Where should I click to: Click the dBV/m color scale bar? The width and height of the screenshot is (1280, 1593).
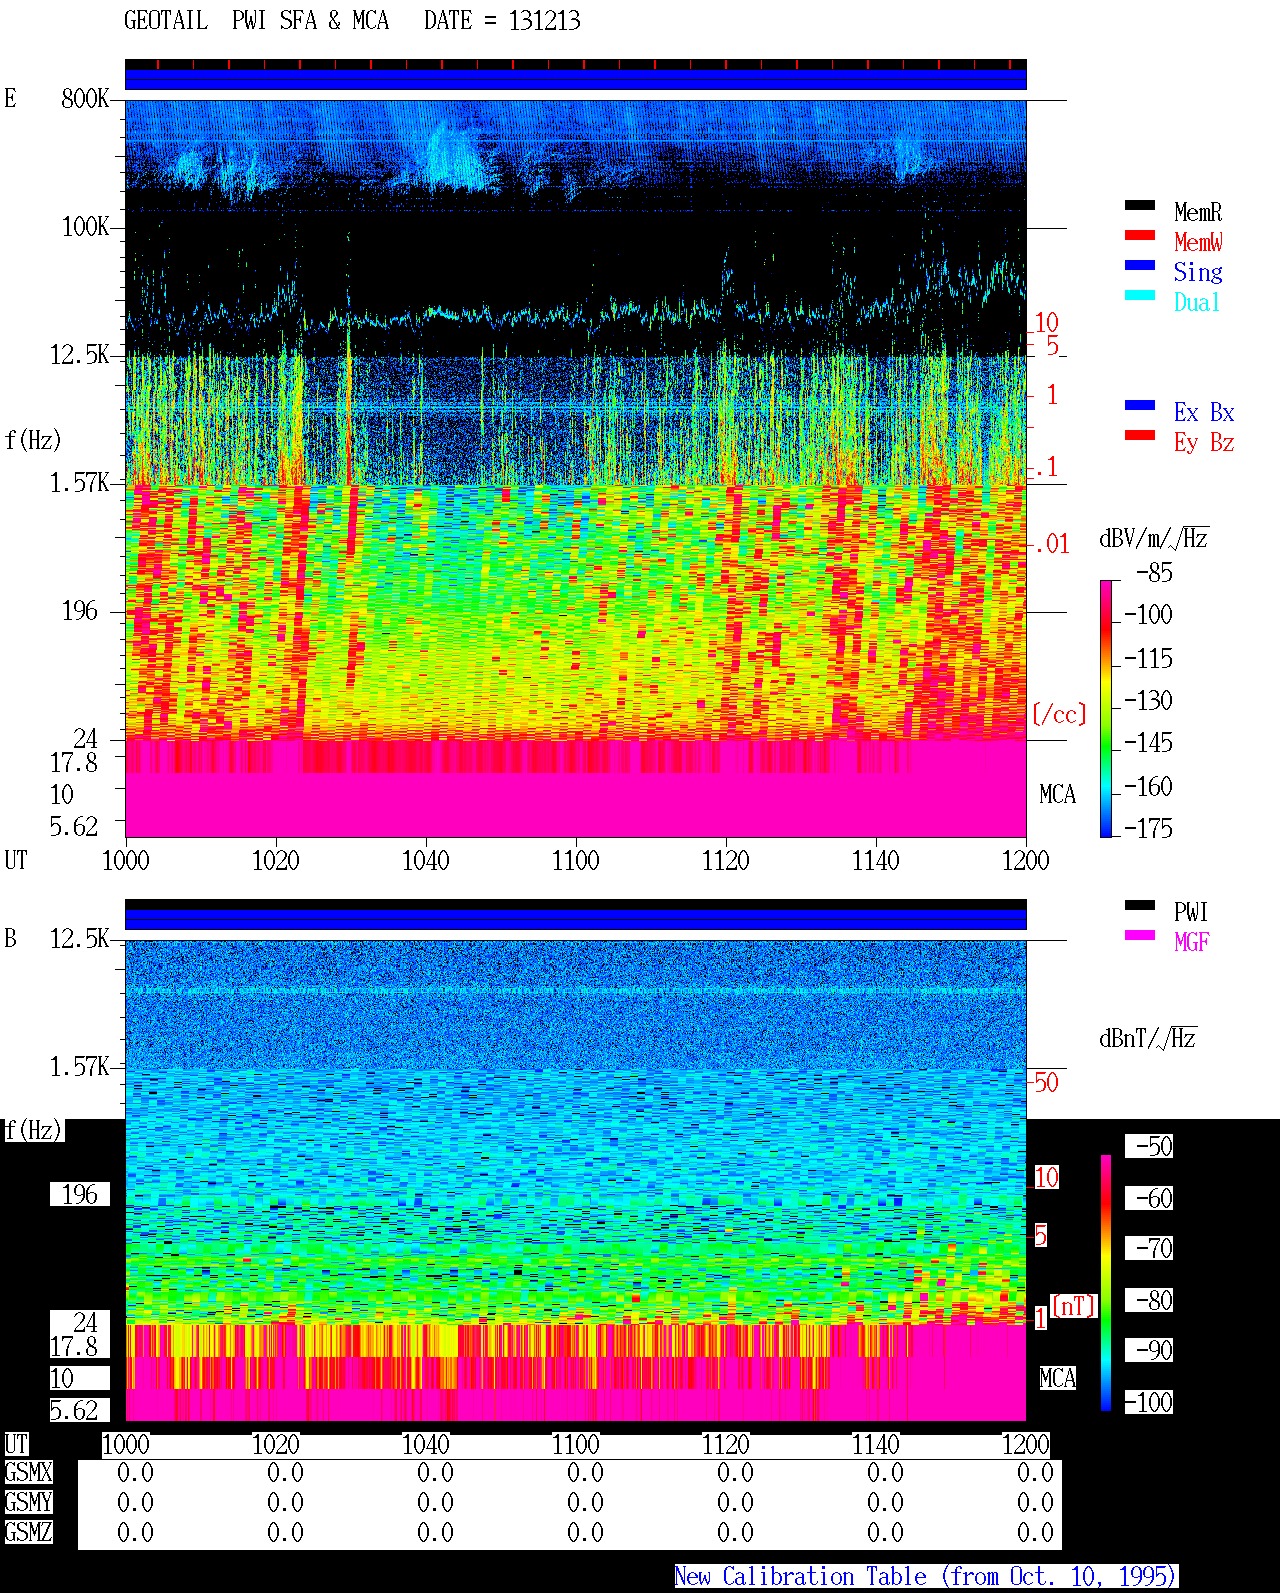coord(1106,708)
